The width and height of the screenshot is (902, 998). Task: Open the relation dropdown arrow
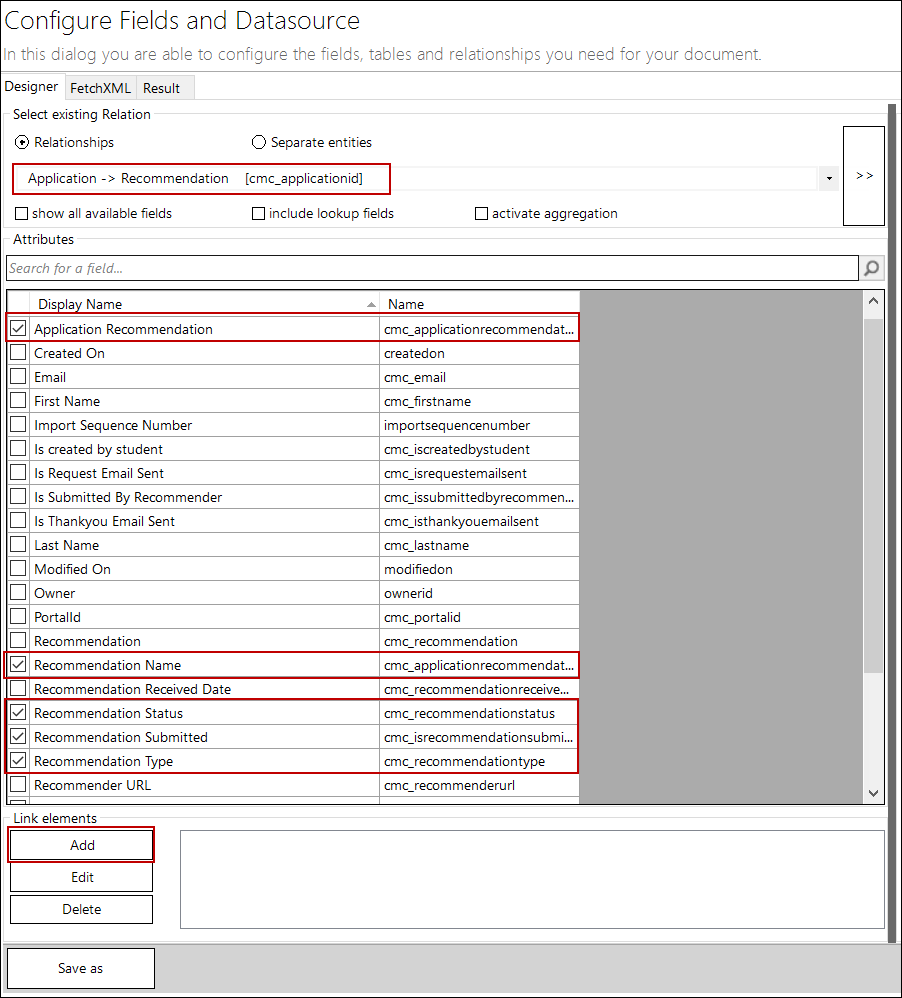pos(828,179)
